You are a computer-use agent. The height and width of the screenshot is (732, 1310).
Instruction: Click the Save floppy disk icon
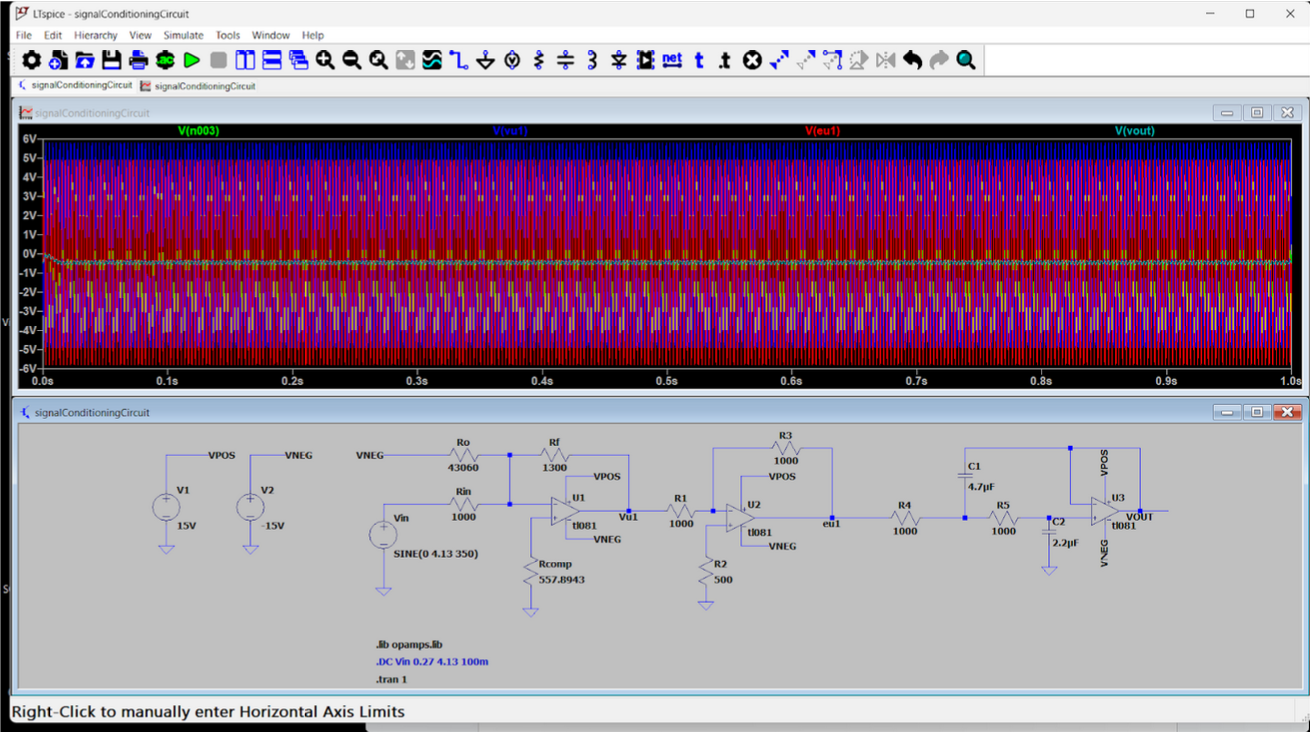click(x=111, y=61)
